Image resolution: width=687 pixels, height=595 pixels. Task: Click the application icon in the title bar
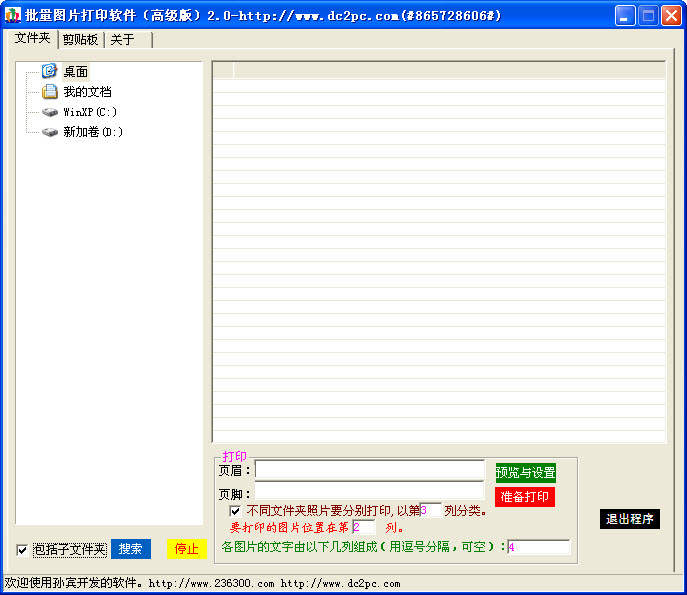click(x=13, y=15)
